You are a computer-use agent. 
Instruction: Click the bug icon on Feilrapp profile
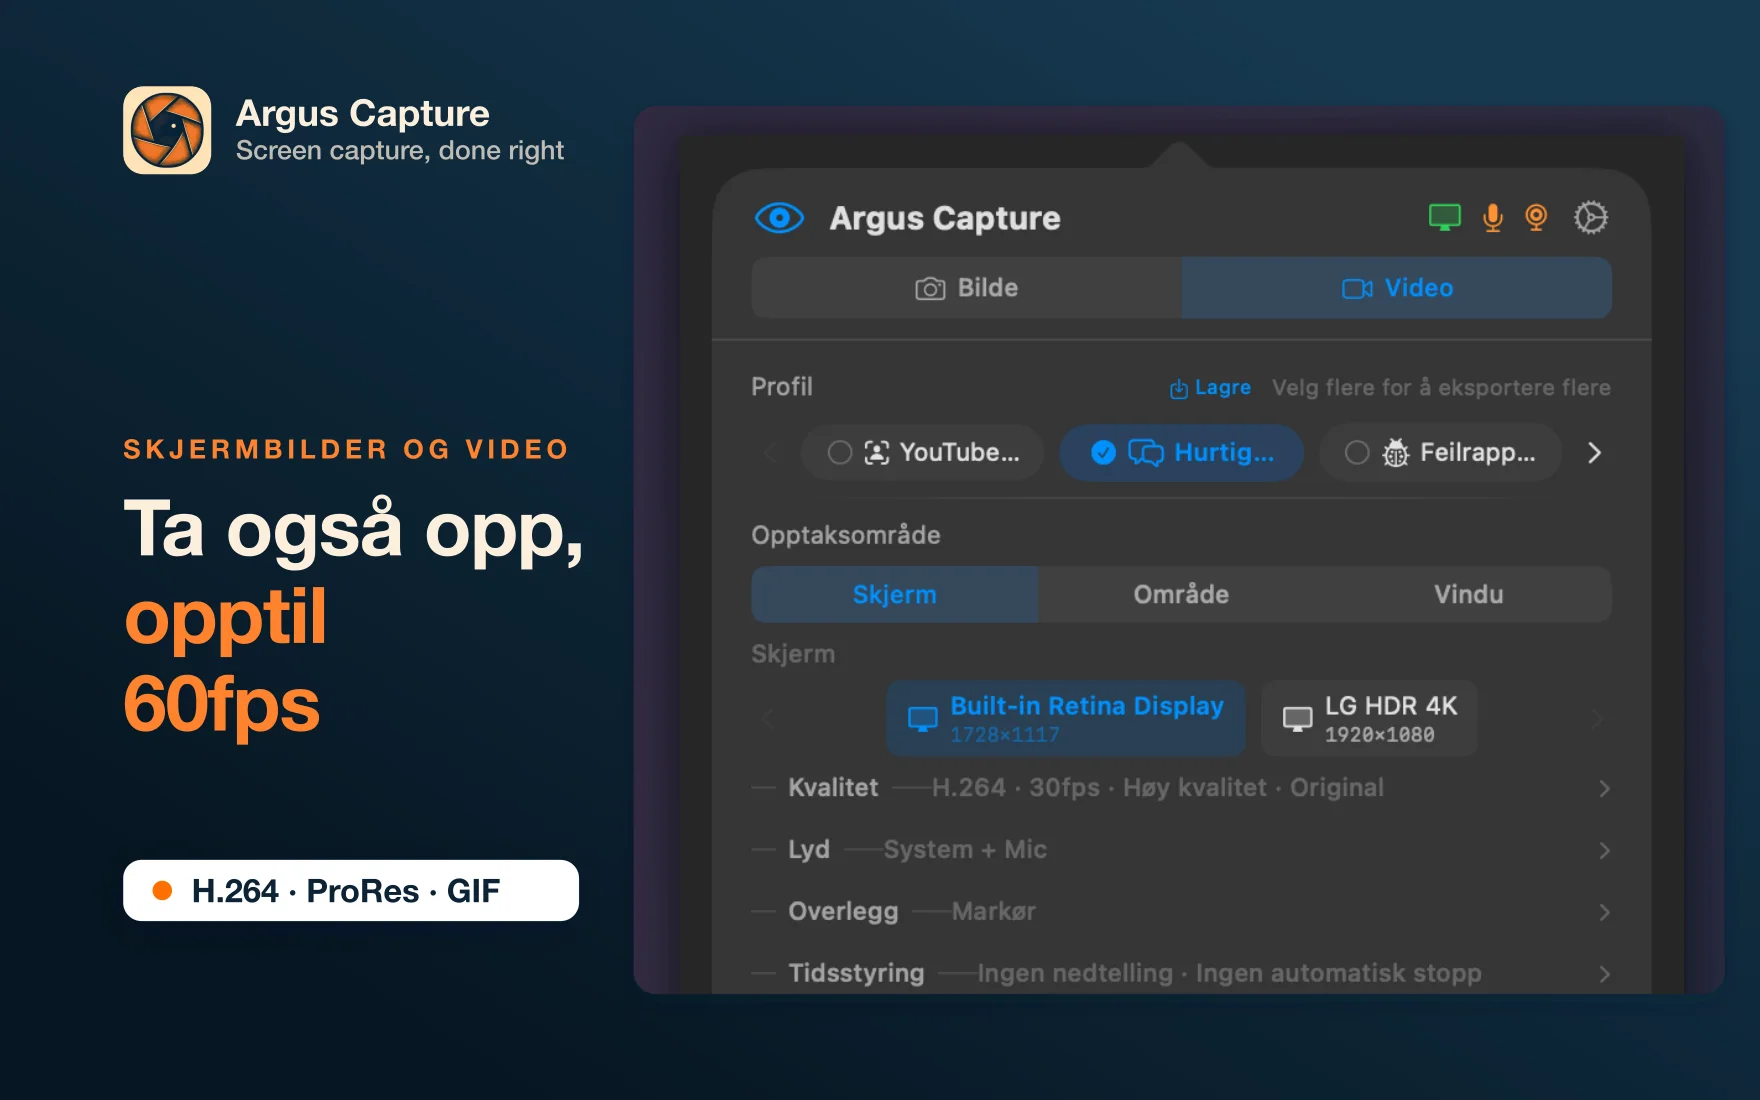1395,453
